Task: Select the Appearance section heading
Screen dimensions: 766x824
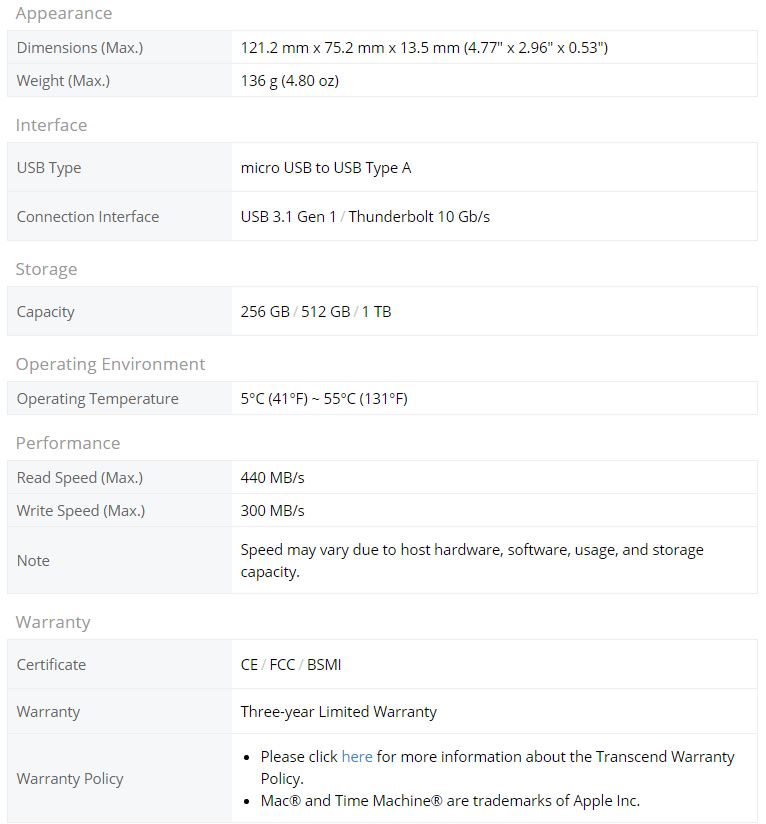Action: click(64, 13)
